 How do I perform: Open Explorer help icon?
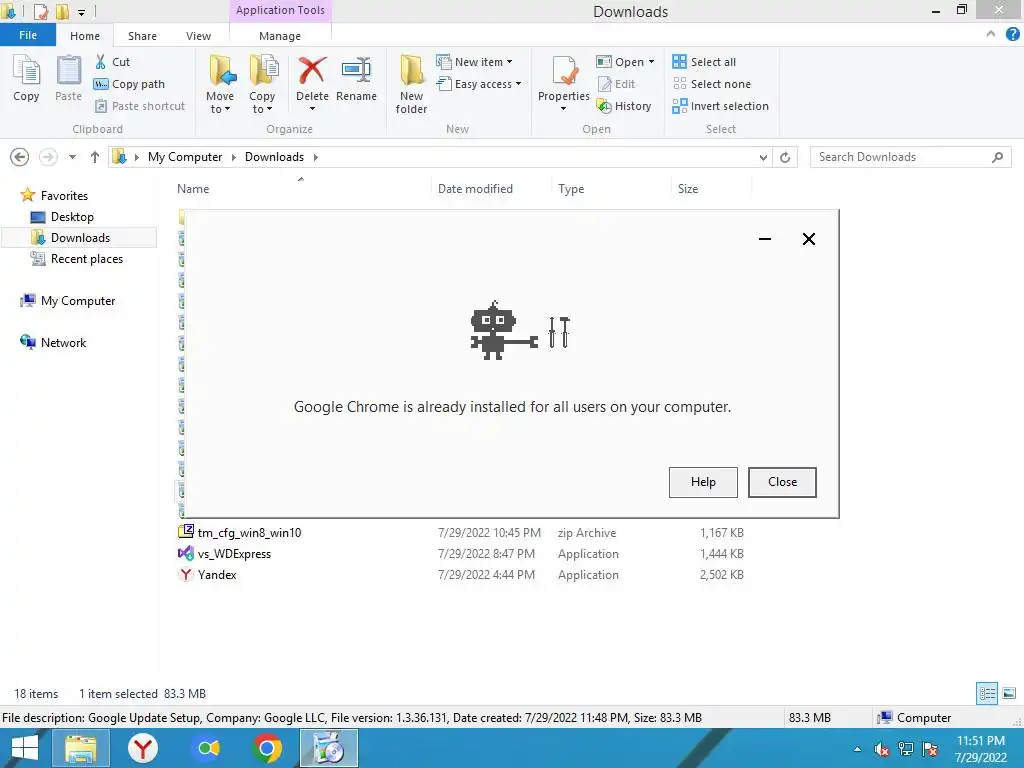1012,34
